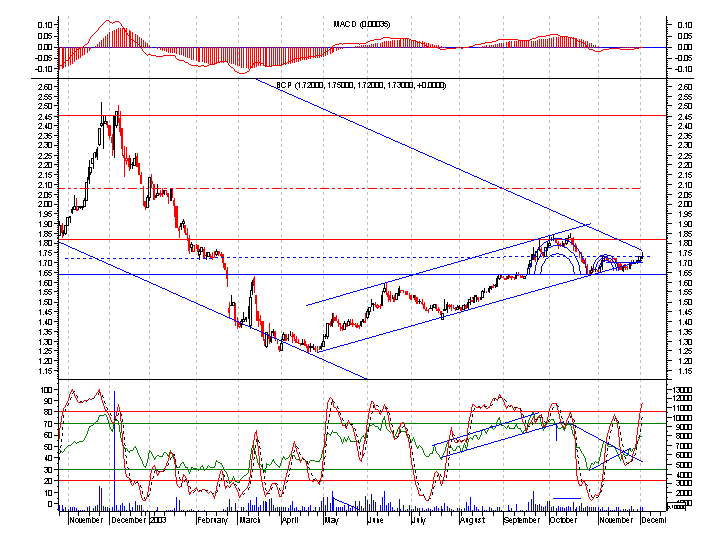Click the cut-off Decem label at axis end

pyautogui.click(x=654, y=520)
